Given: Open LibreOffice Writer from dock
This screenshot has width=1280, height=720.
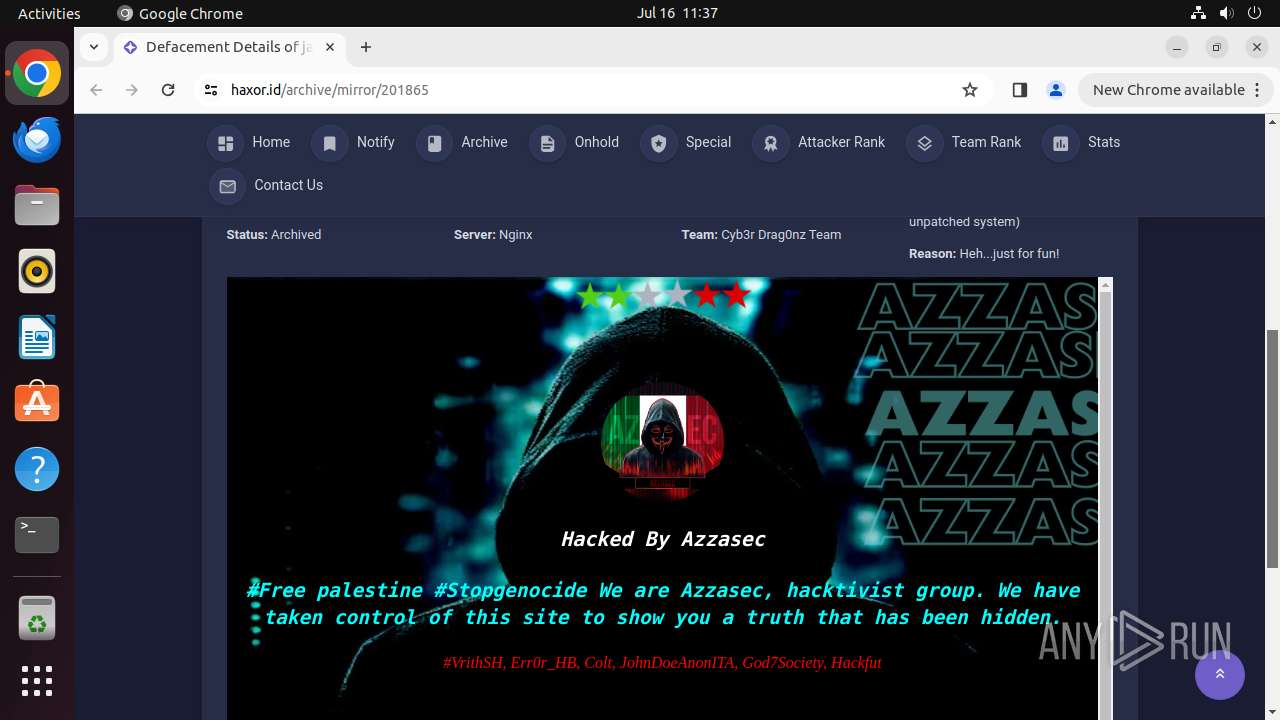Looking at the screenshot, I should coord(37,337).
